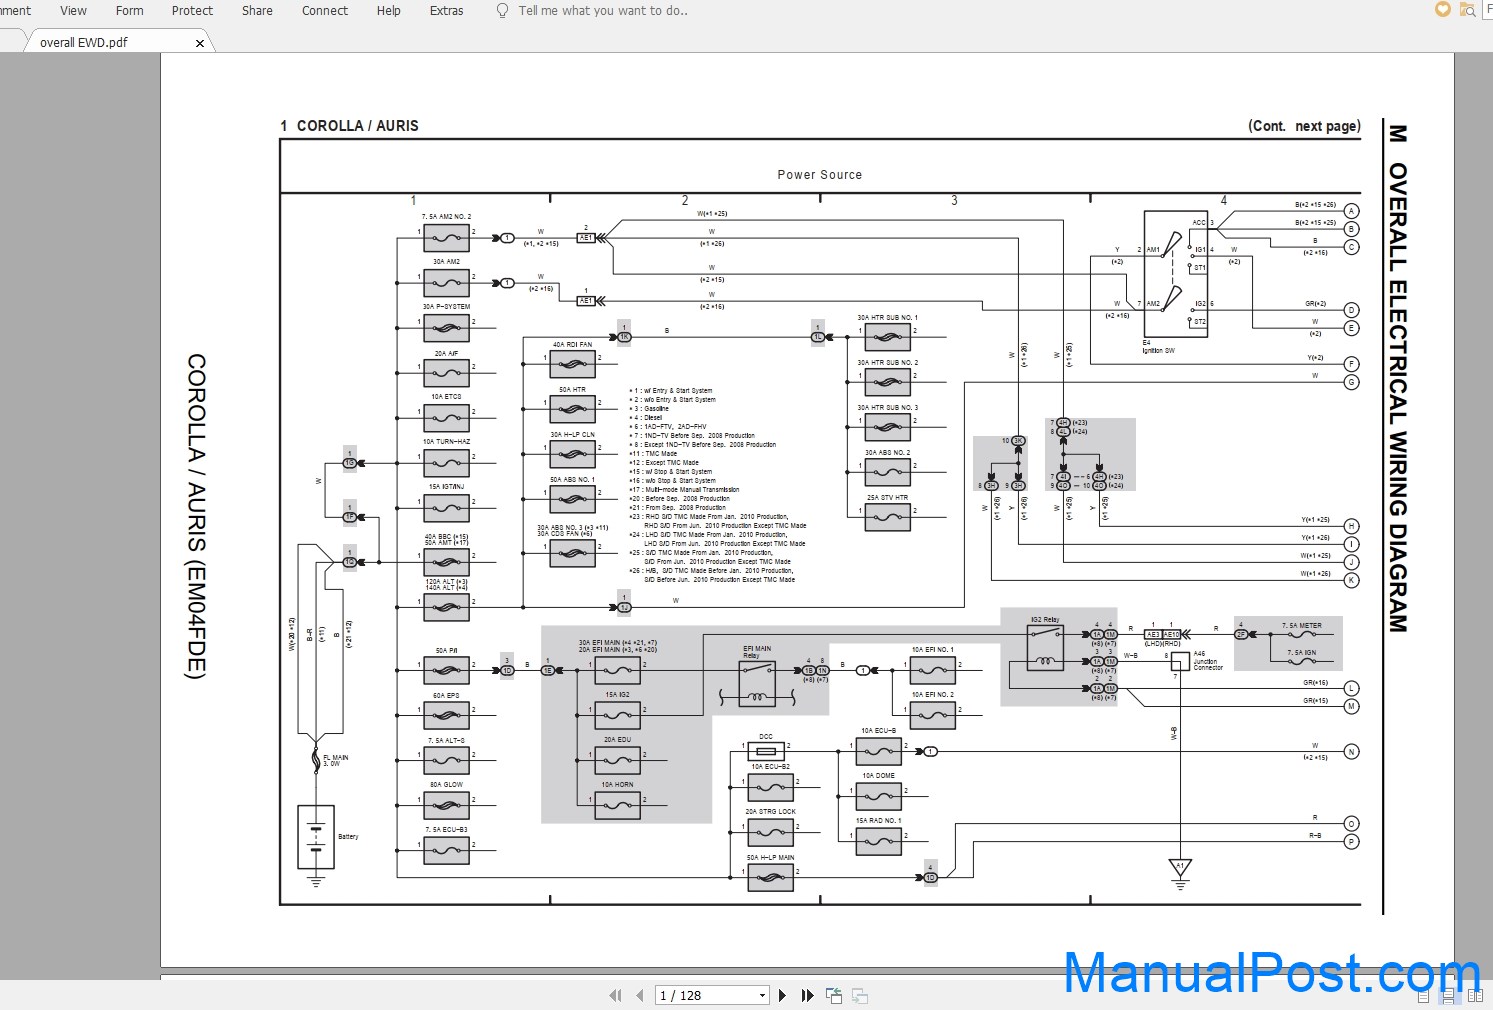Image resolution: width=1493 pixels, height=1010 pixels.
Task: Open the folder search icon
Action: [x=1467, y=10]
